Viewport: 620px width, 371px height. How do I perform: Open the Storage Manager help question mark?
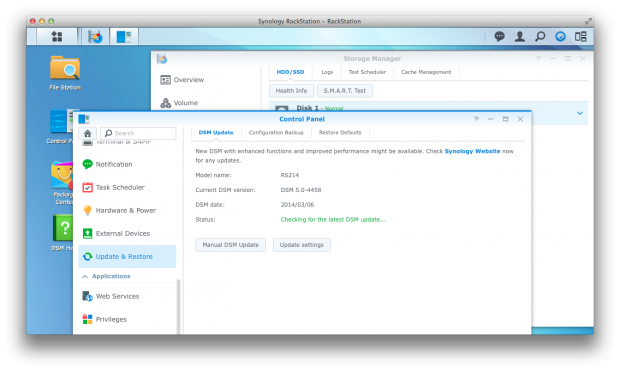[x=538, y=59]
